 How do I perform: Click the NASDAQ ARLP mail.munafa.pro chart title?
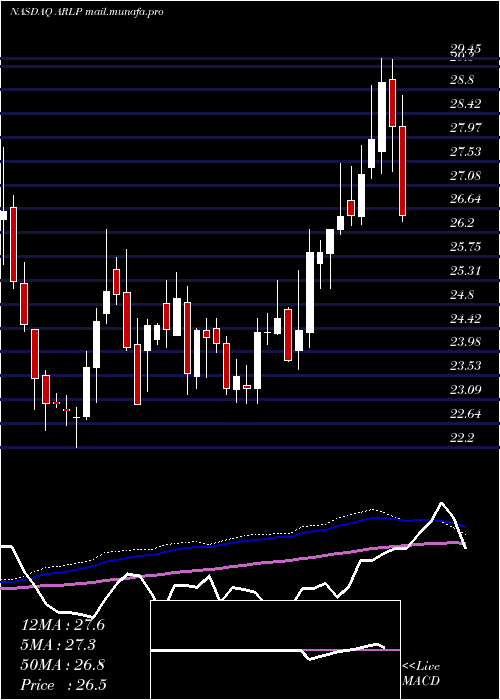point(86,12)
